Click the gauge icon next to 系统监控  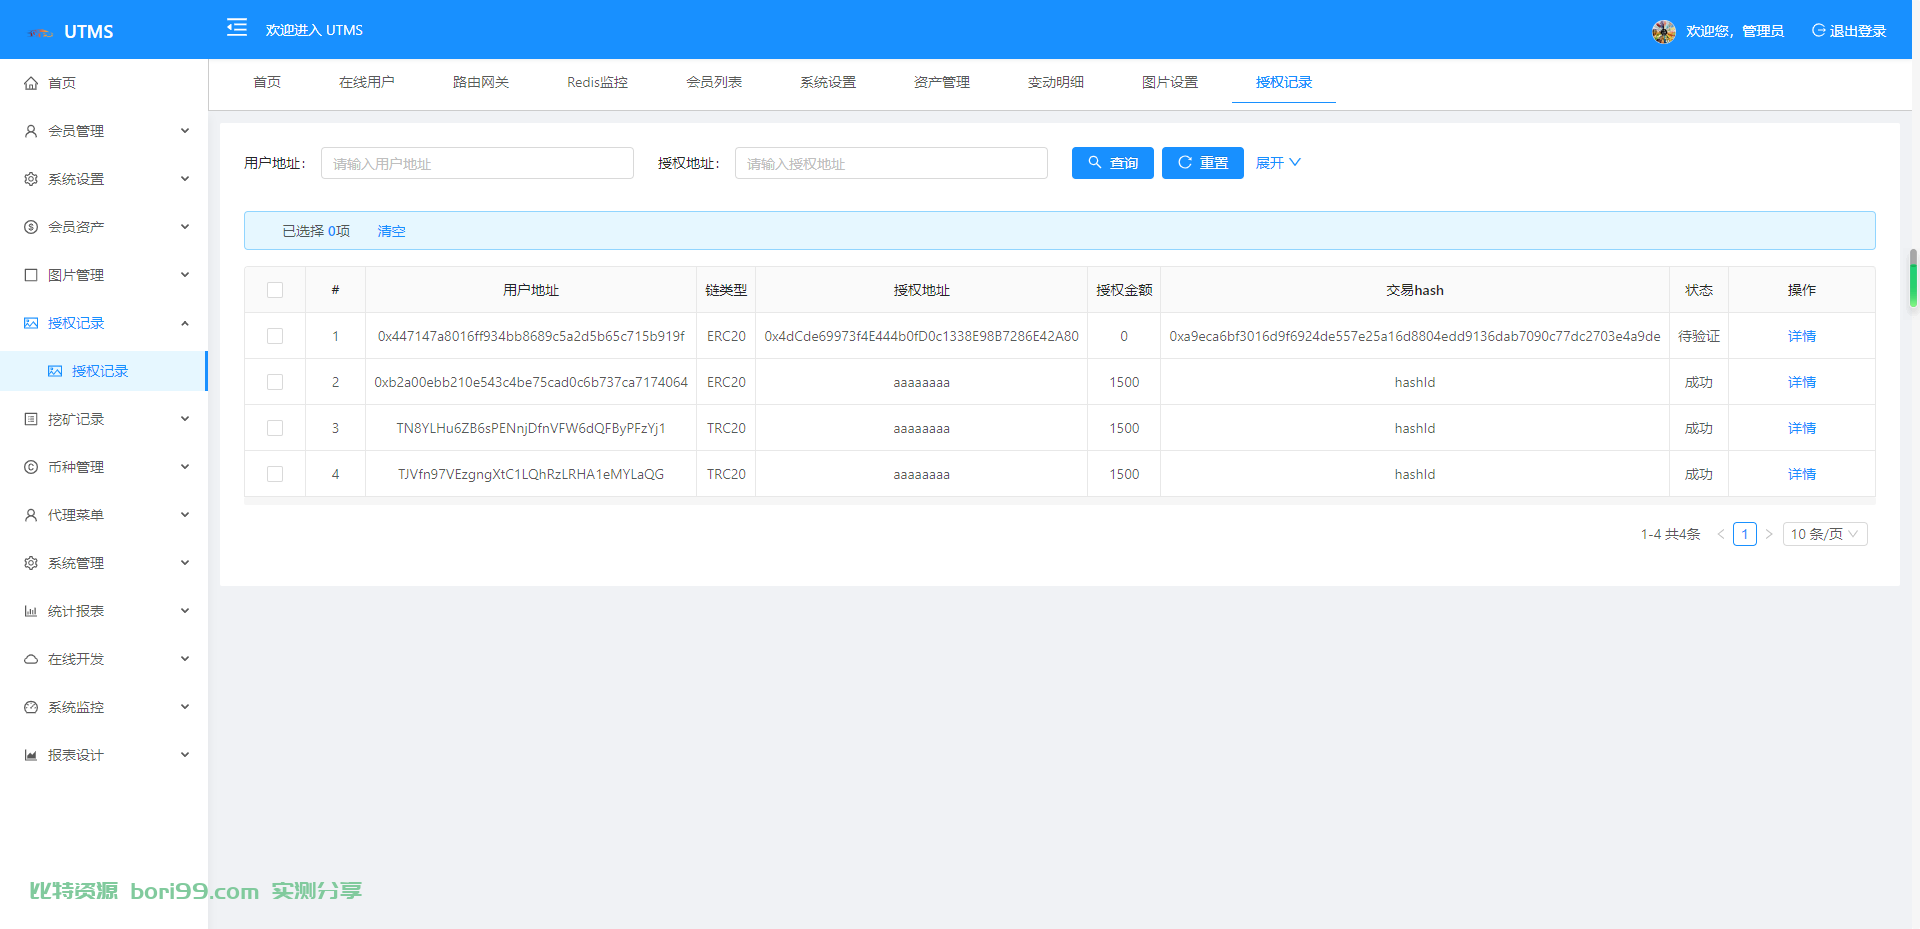[x=31, y=707]
